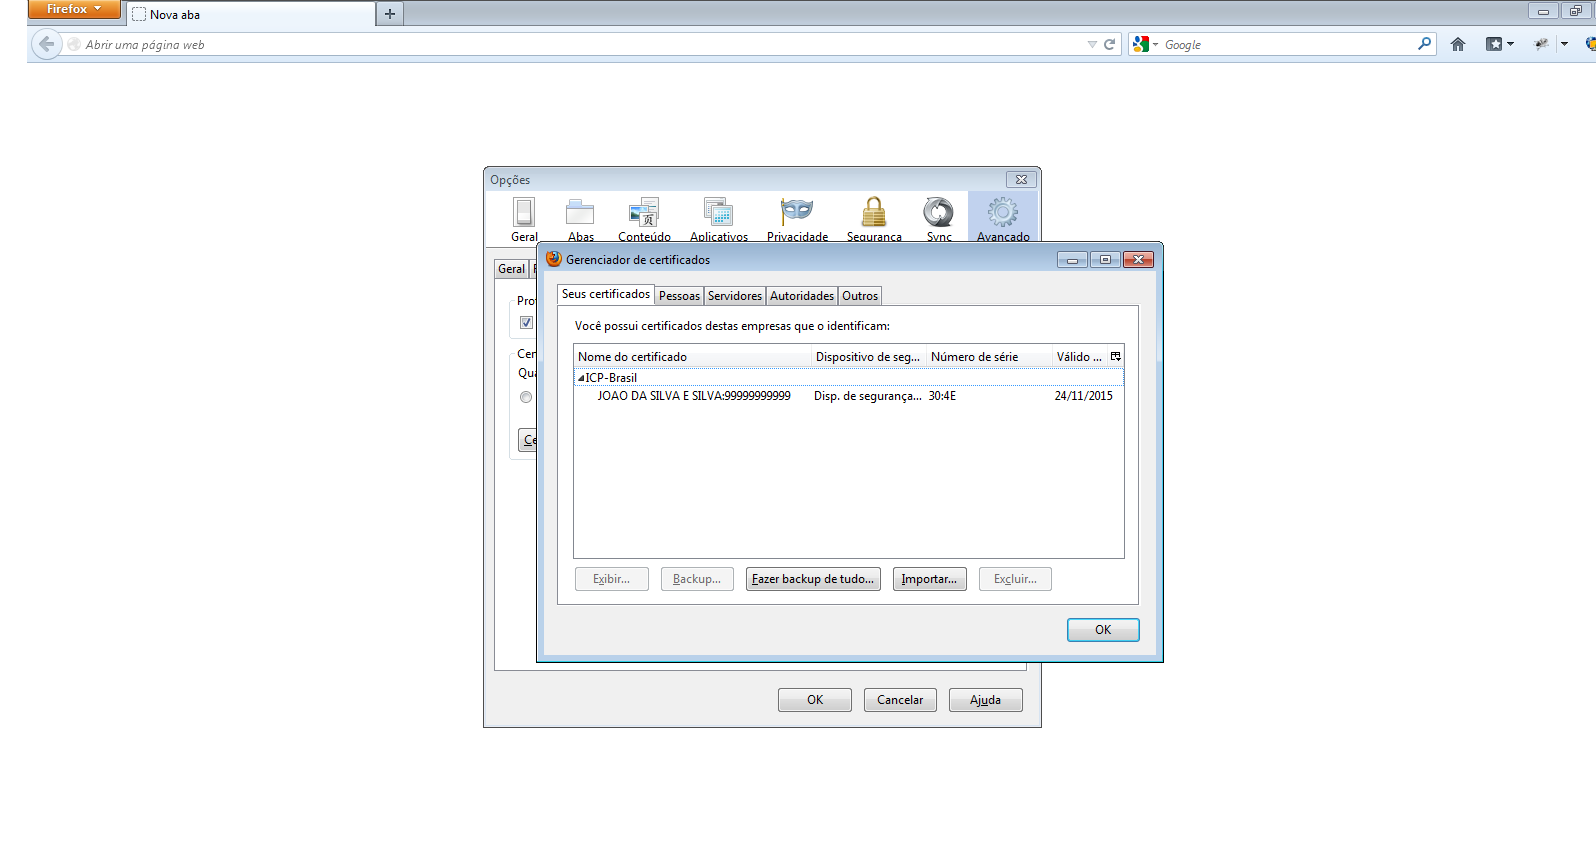Click the Importar... button
This screenshot has width=1596, height=858.
click(929, 579)
